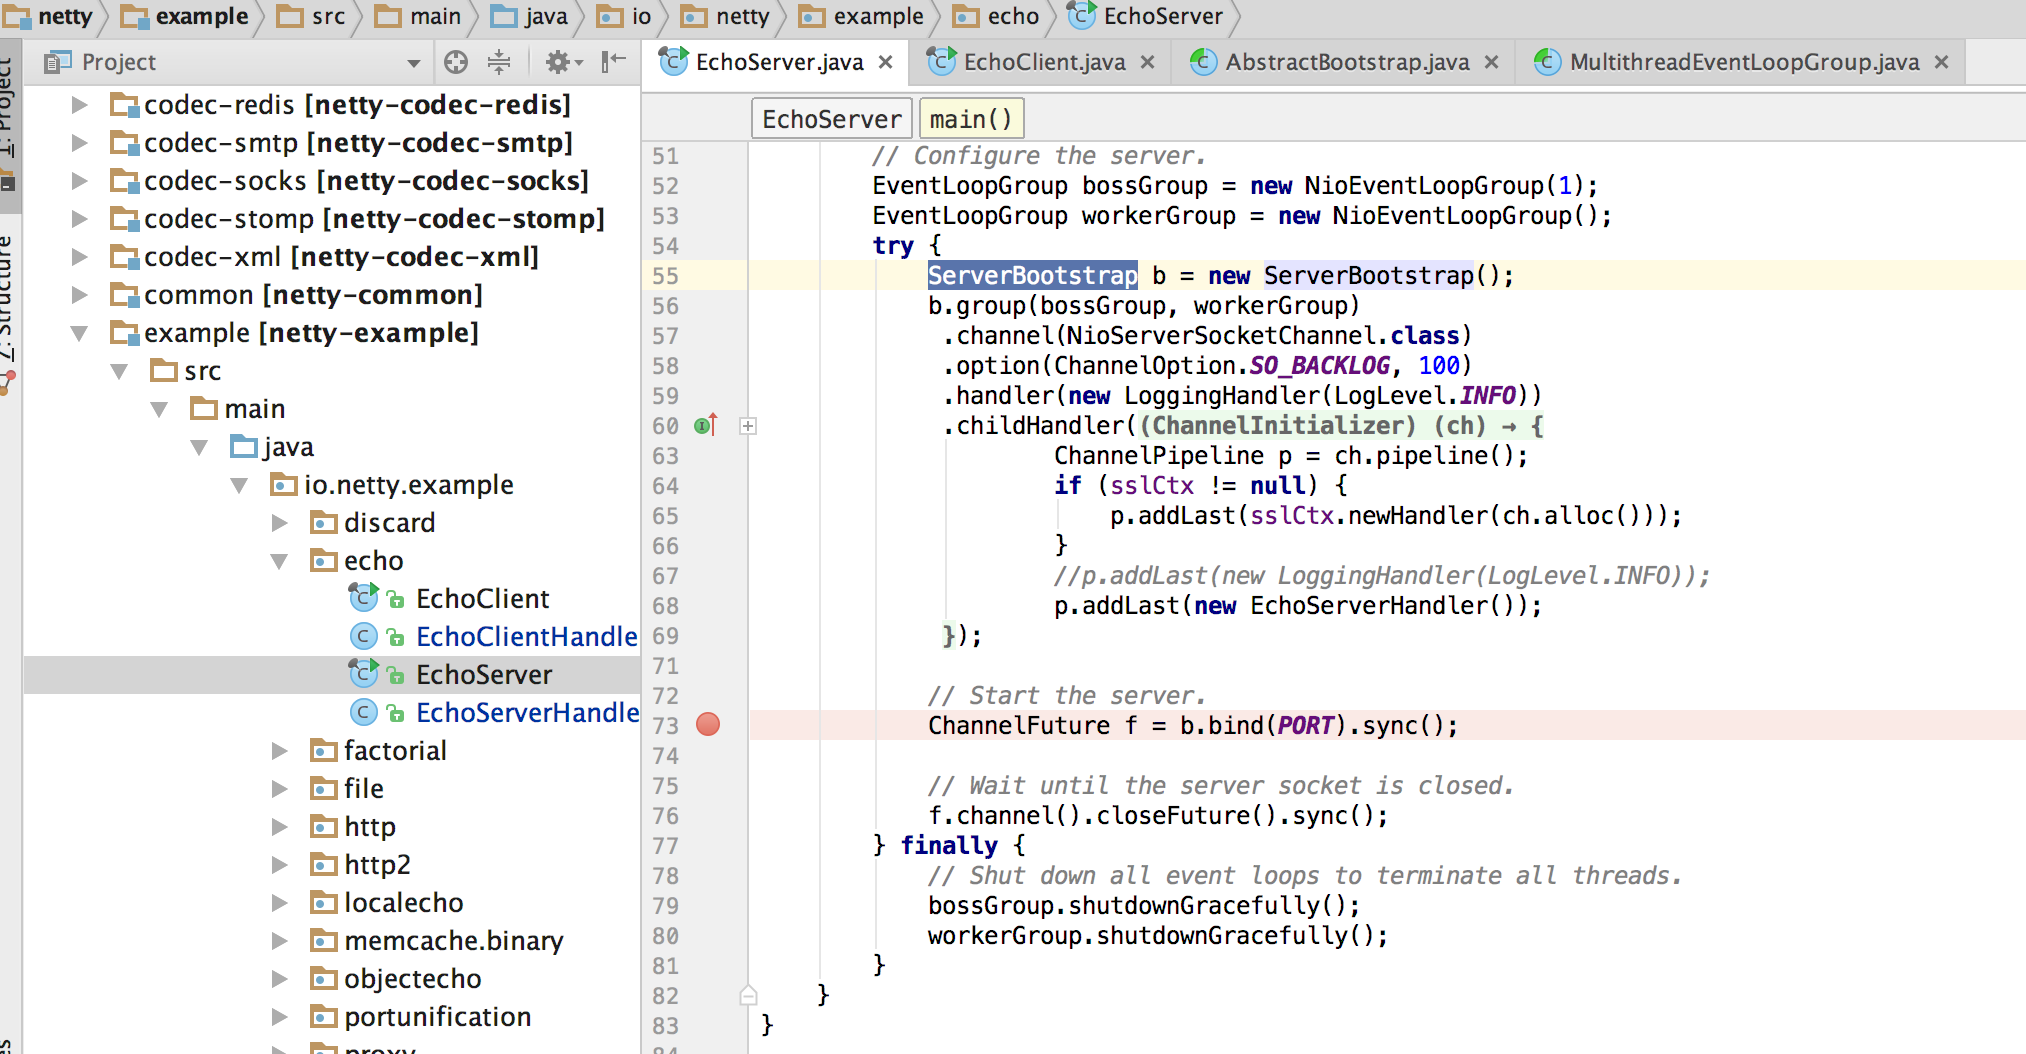Switch to the EchoClient.java tab
This screenshot has width=2026, height=1054.
pos(1041,62)
